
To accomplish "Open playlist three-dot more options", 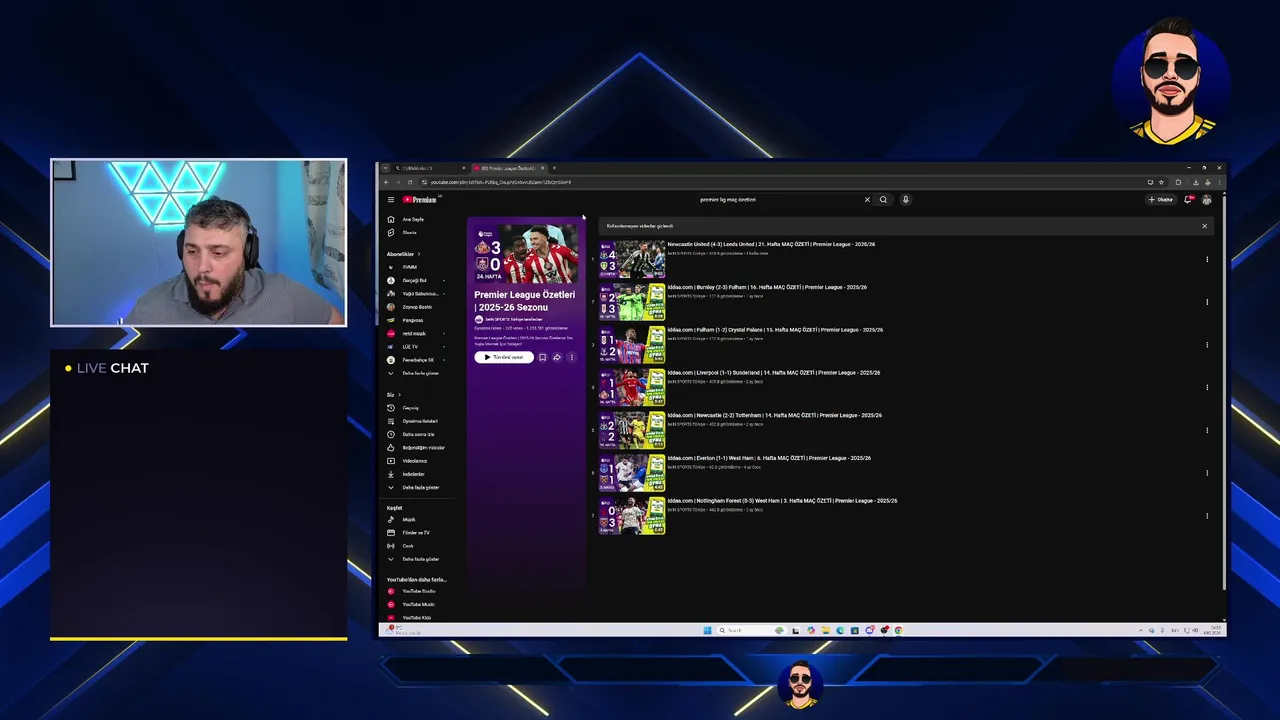I will [571, 357].
